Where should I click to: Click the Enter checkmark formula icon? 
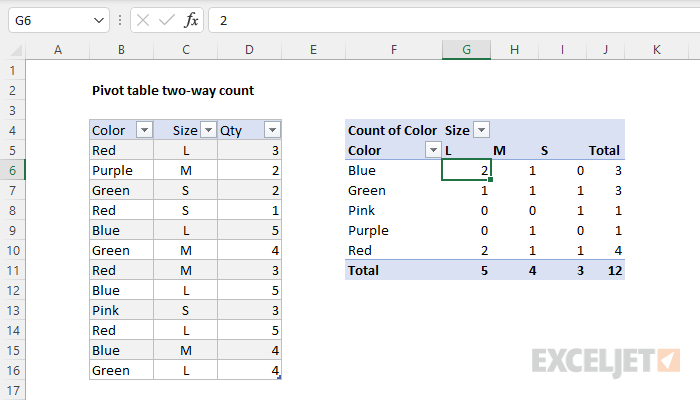click(167, 20)
